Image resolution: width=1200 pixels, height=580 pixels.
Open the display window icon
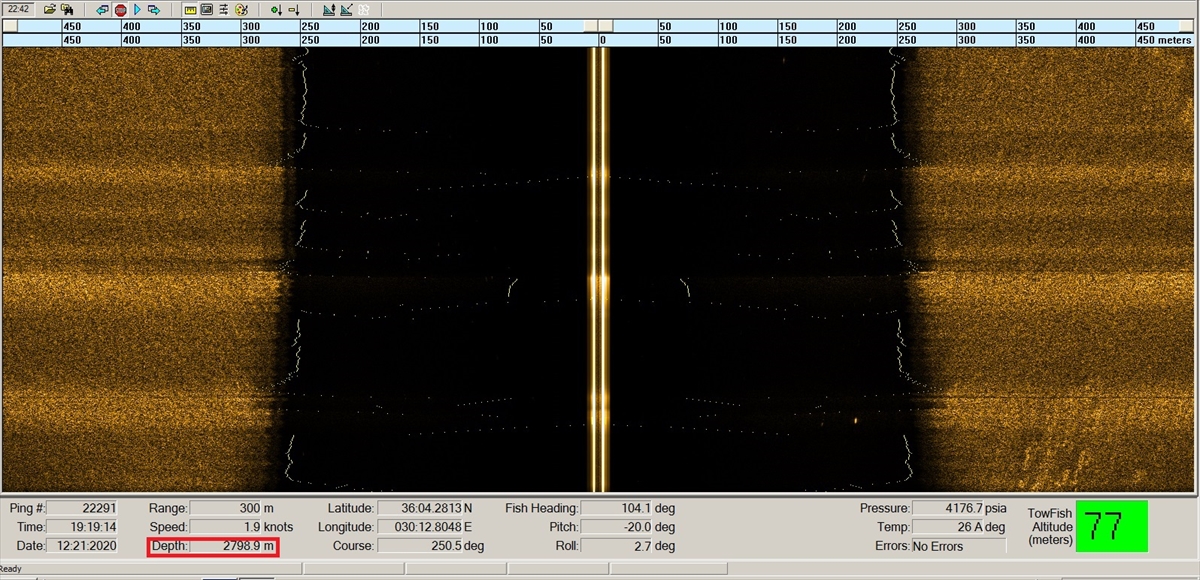pyautogui.click(x=207, y=9)
